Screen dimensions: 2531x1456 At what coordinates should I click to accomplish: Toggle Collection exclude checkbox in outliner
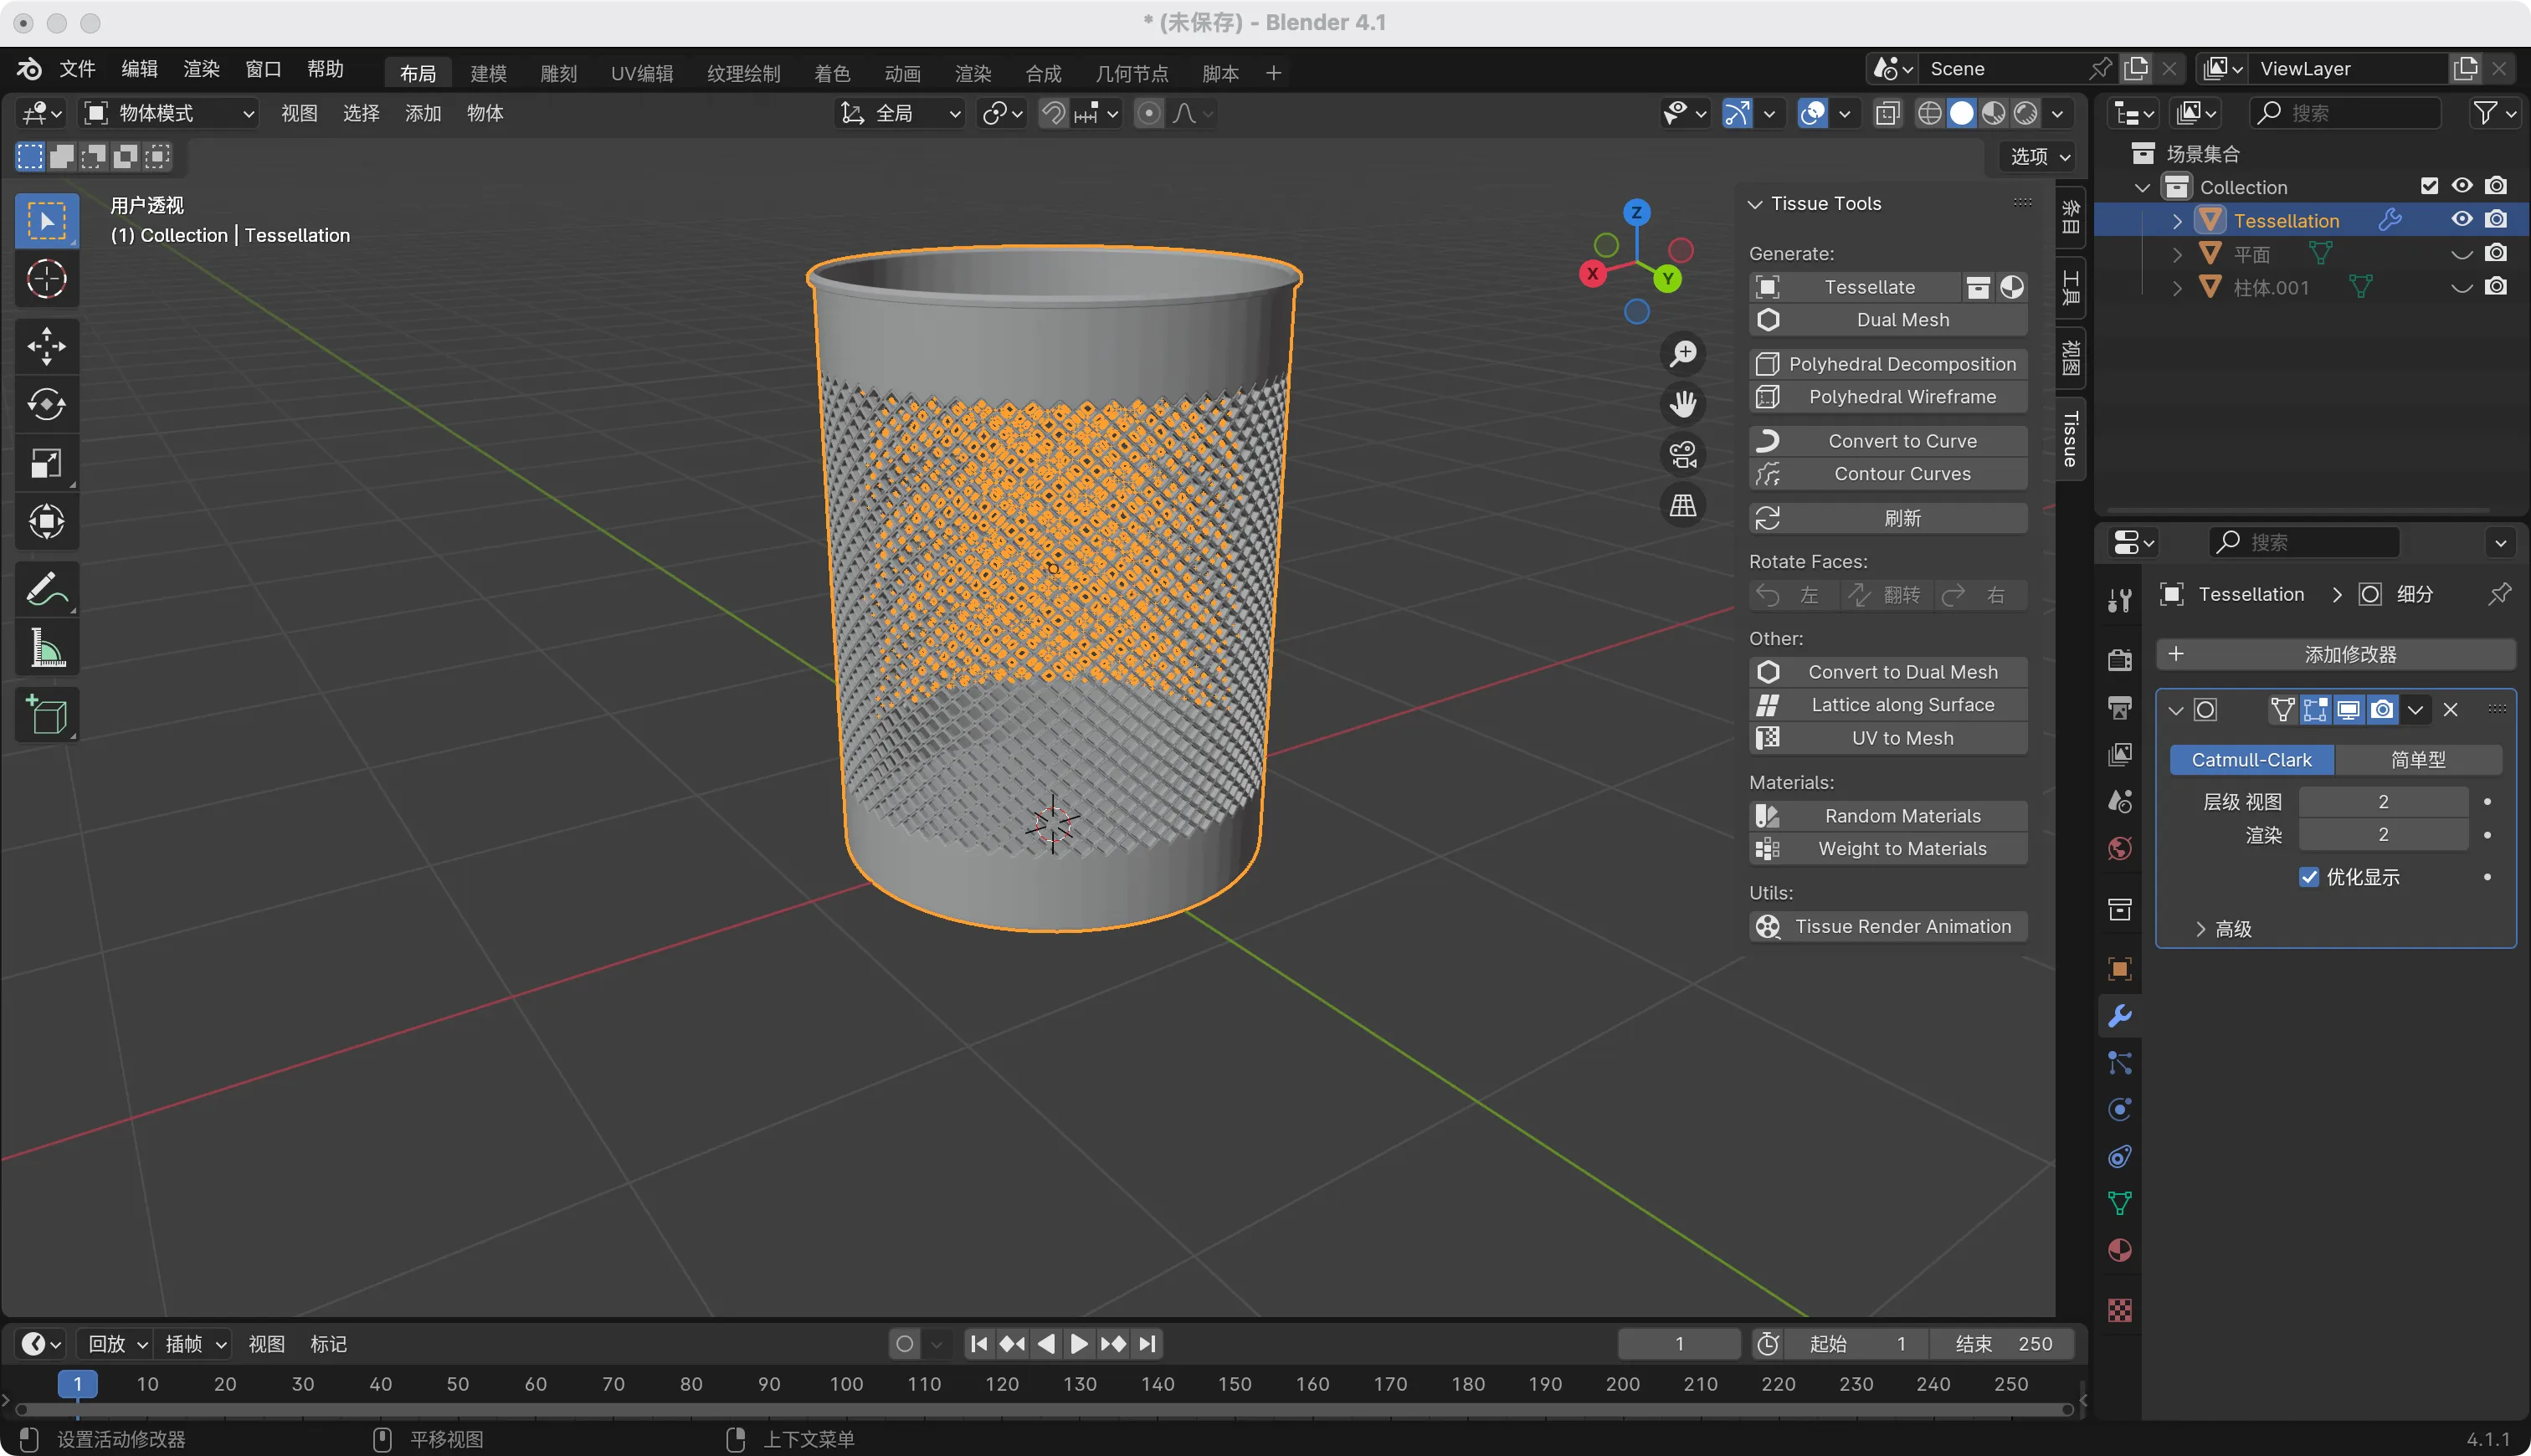(x=2429, y=186)
